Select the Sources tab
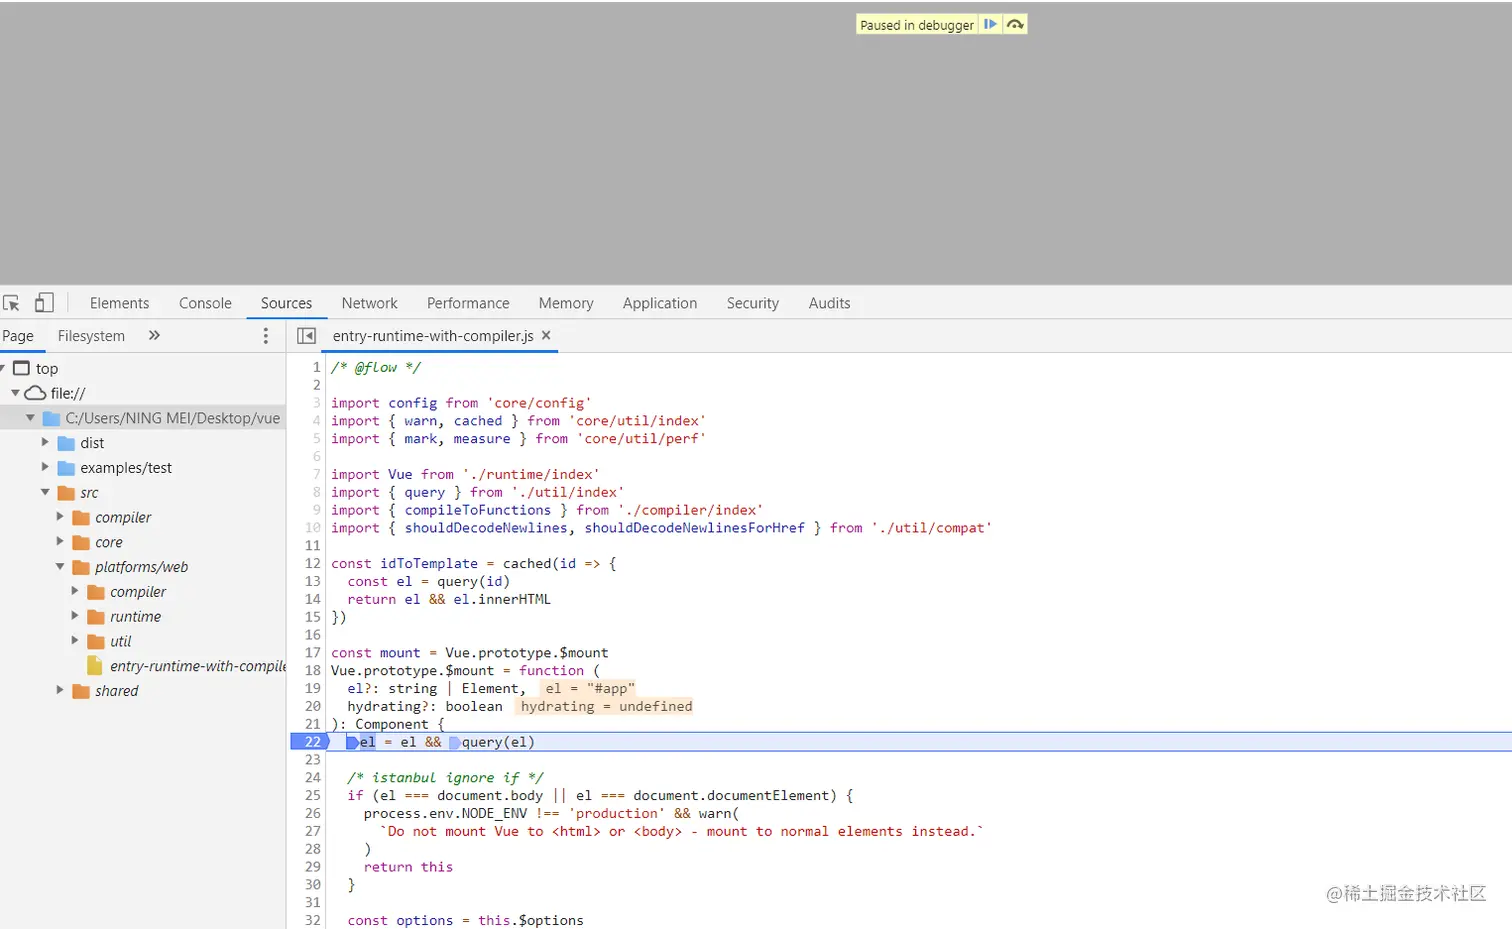 coord(286,303)
